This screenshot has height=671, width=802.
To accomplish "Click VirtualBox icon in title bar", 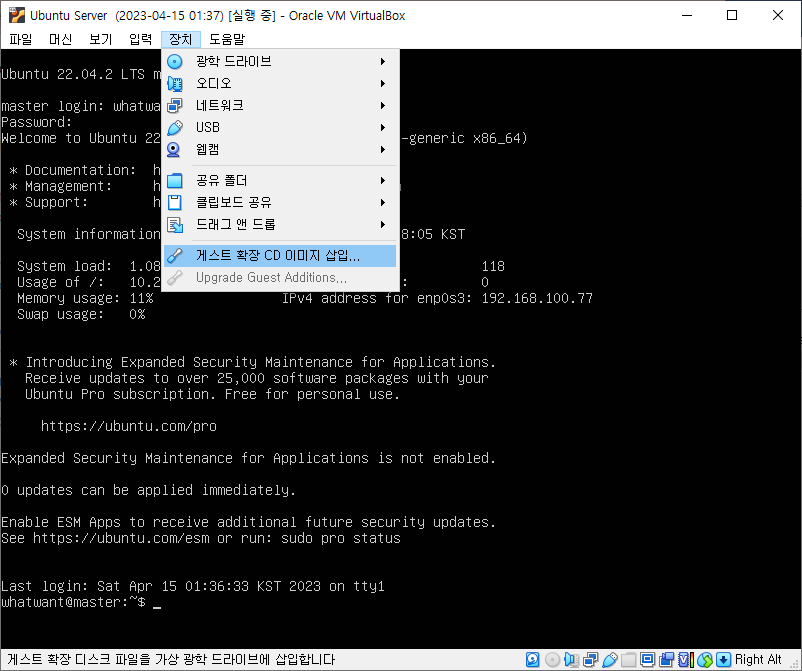I will click(x=16, y=15).
